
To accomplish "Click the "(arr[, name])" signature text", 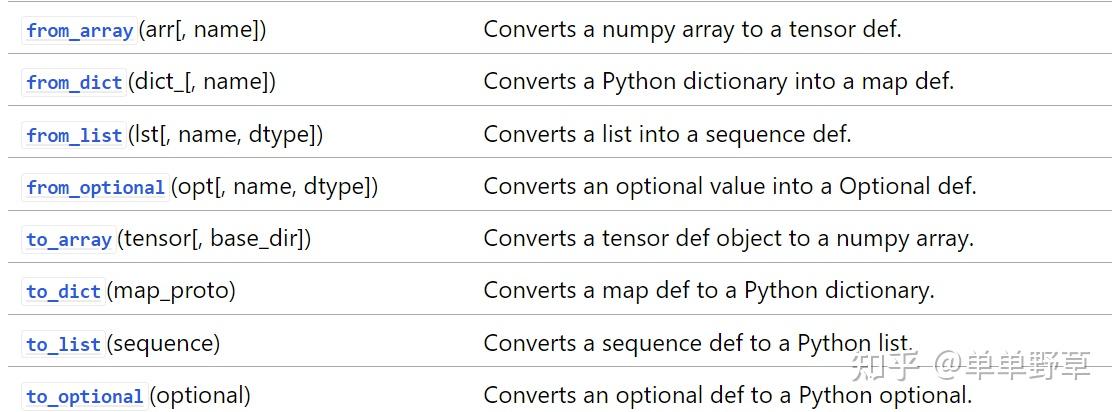I will (203, 30).
